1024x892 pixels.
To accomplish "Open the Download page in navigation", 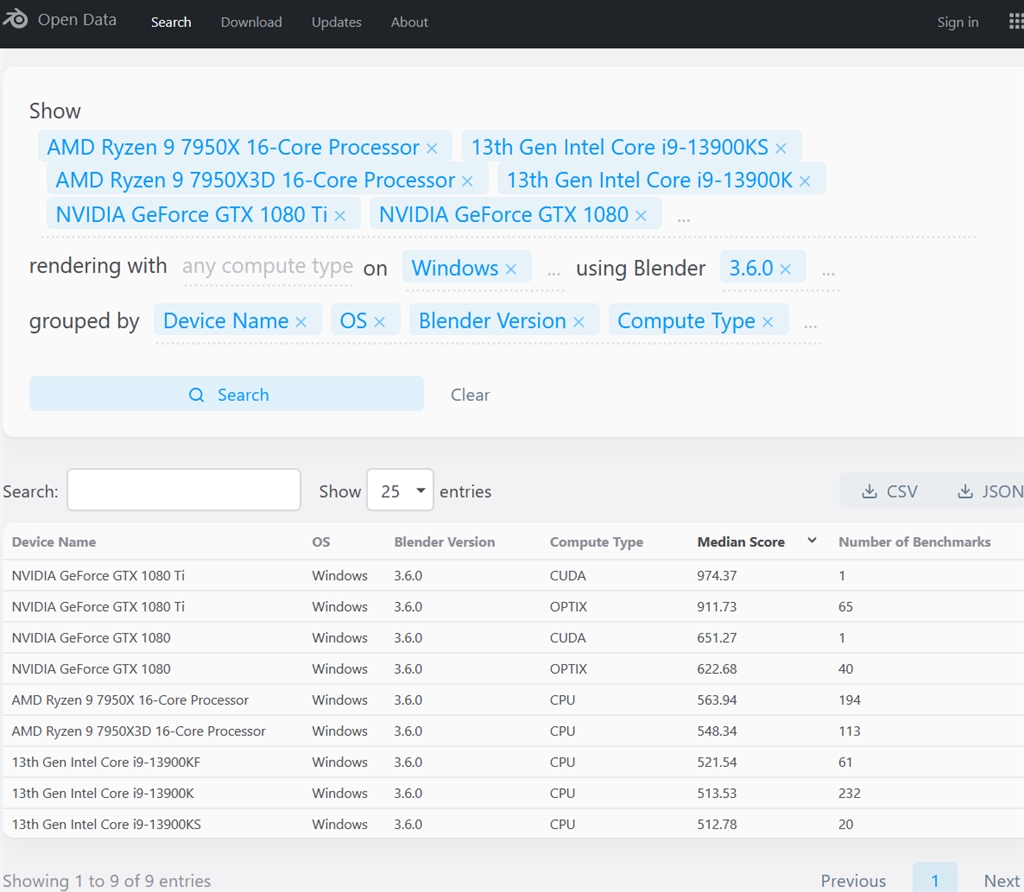I will (x=251, y=22).
